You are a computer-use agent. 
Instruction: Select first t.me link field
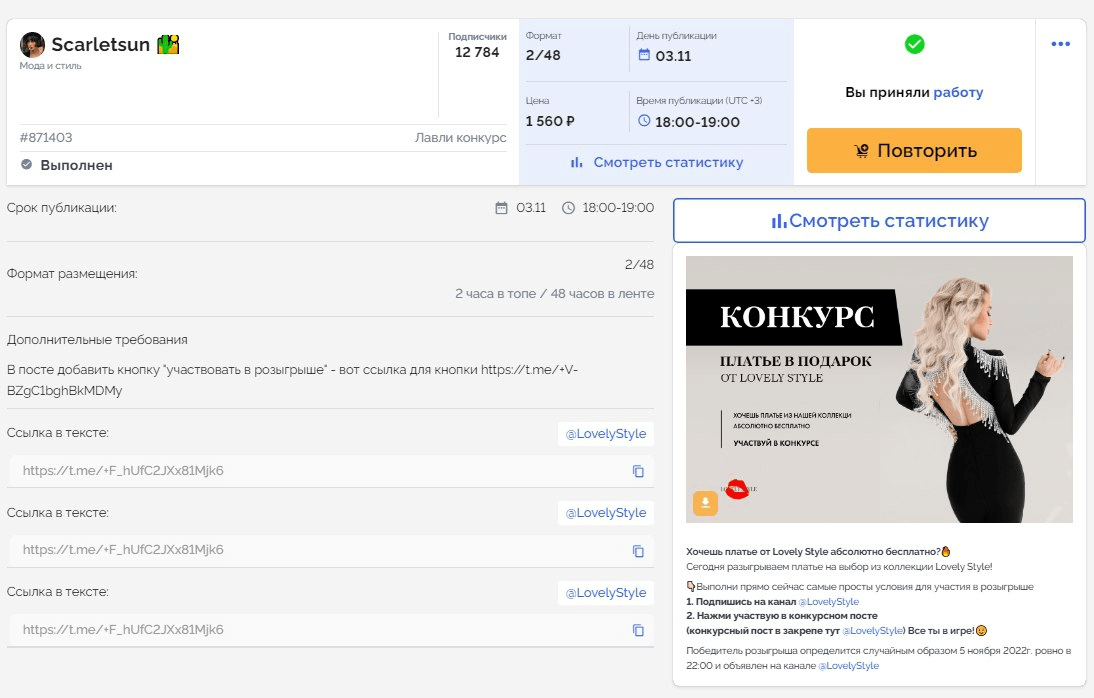tap(331, 471)
